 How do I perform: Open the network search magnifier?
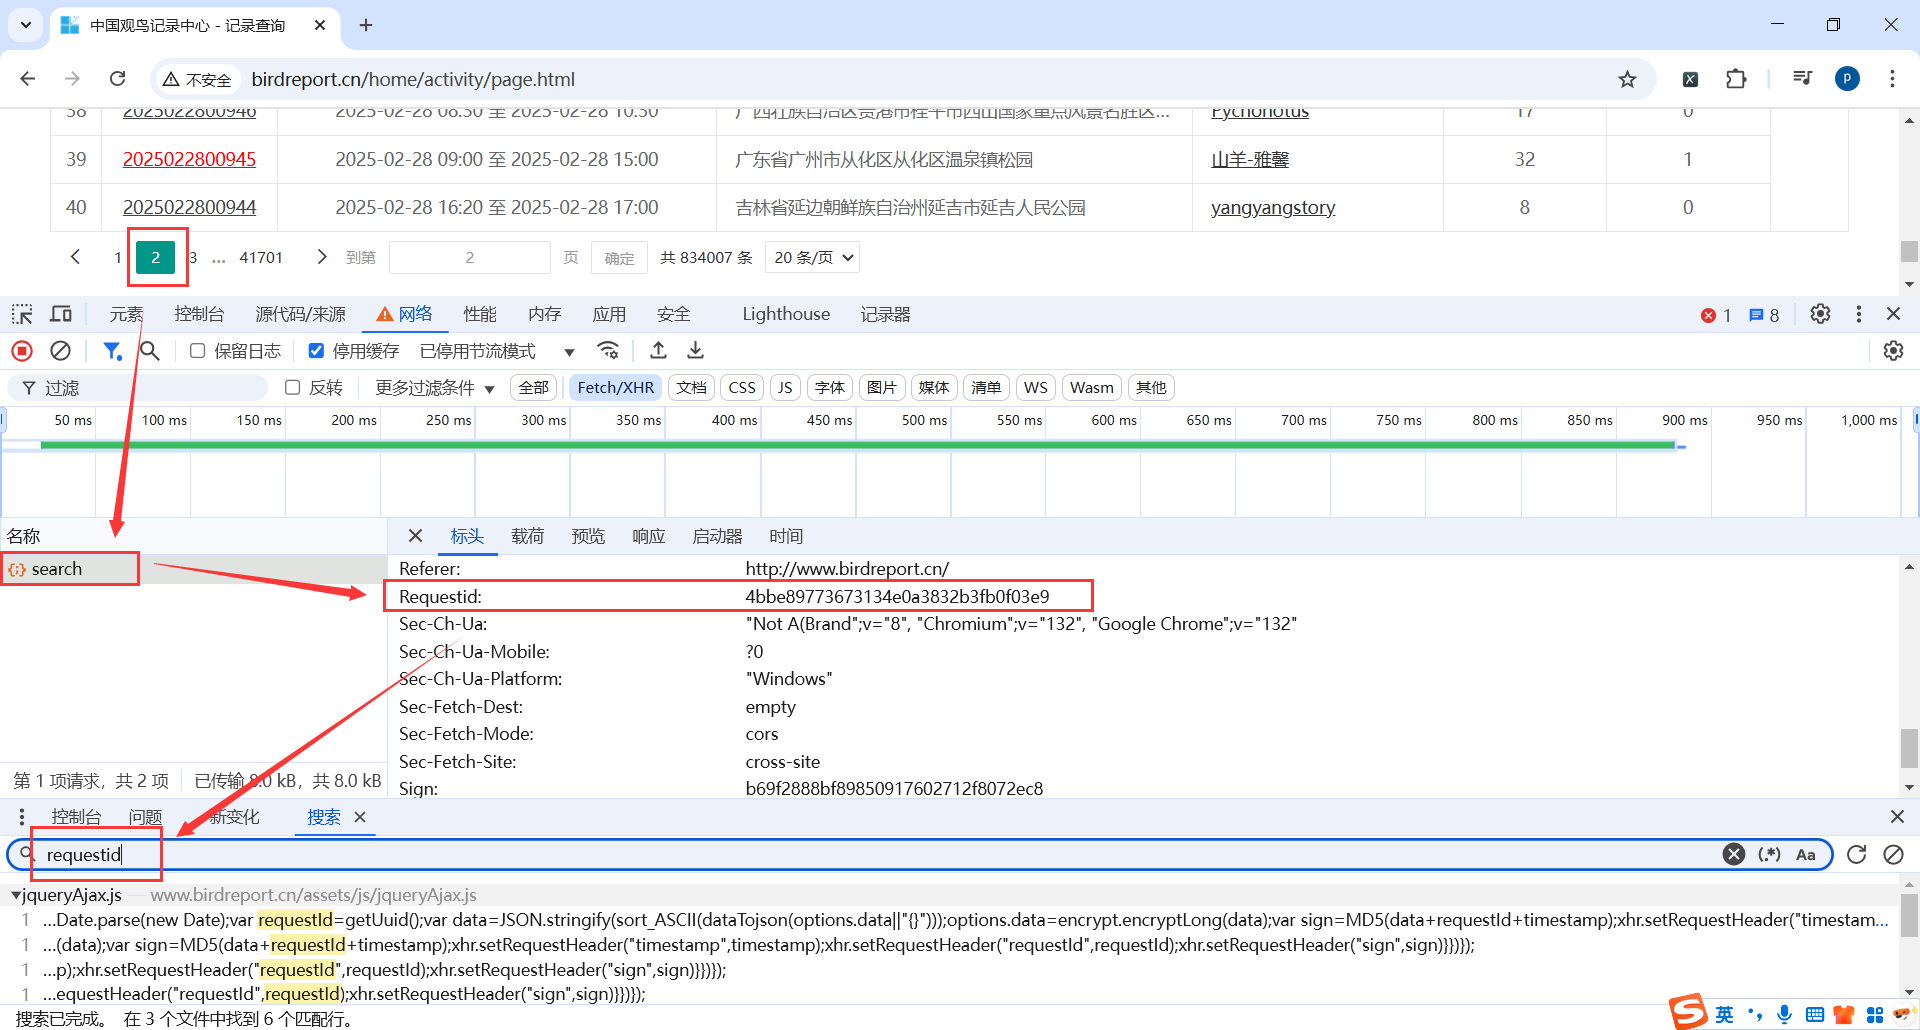(150, 351)
